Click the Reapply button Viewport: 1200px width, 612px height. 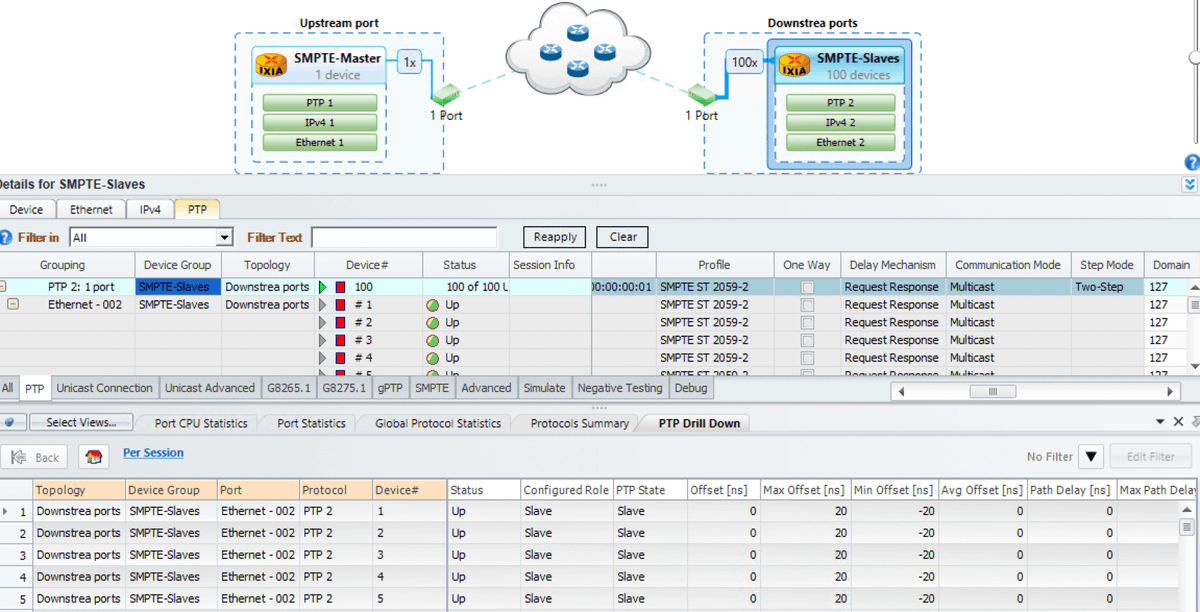pos(555,237)
